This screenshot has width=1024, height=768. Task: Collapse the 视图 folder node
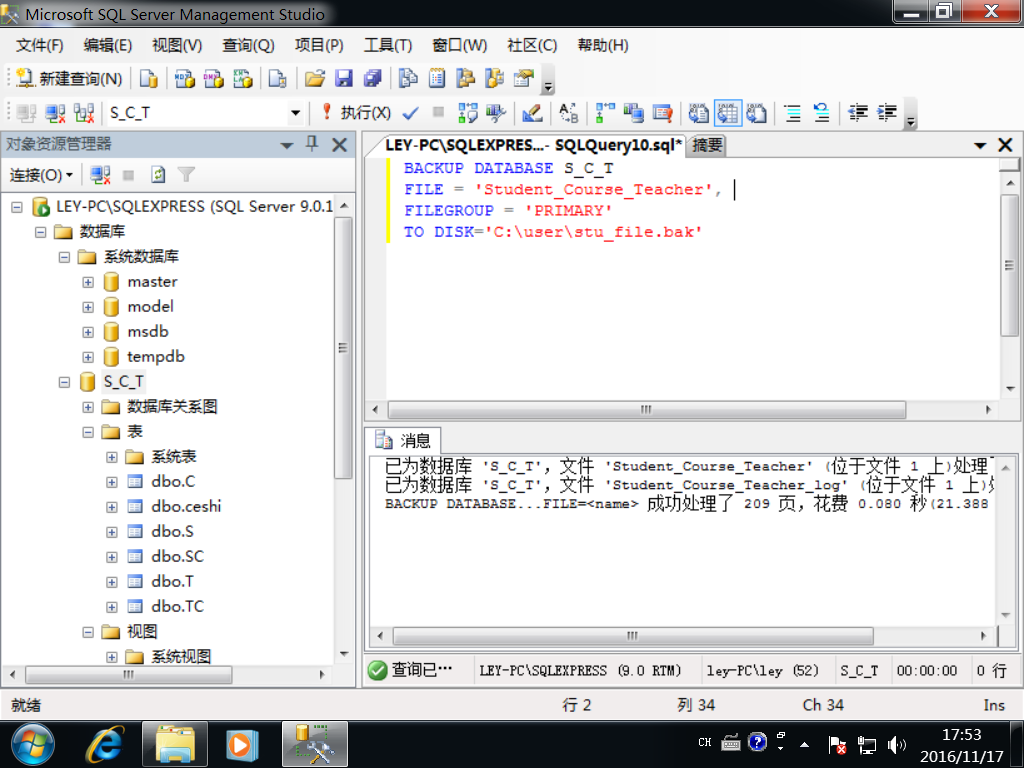tap(88, 632)
